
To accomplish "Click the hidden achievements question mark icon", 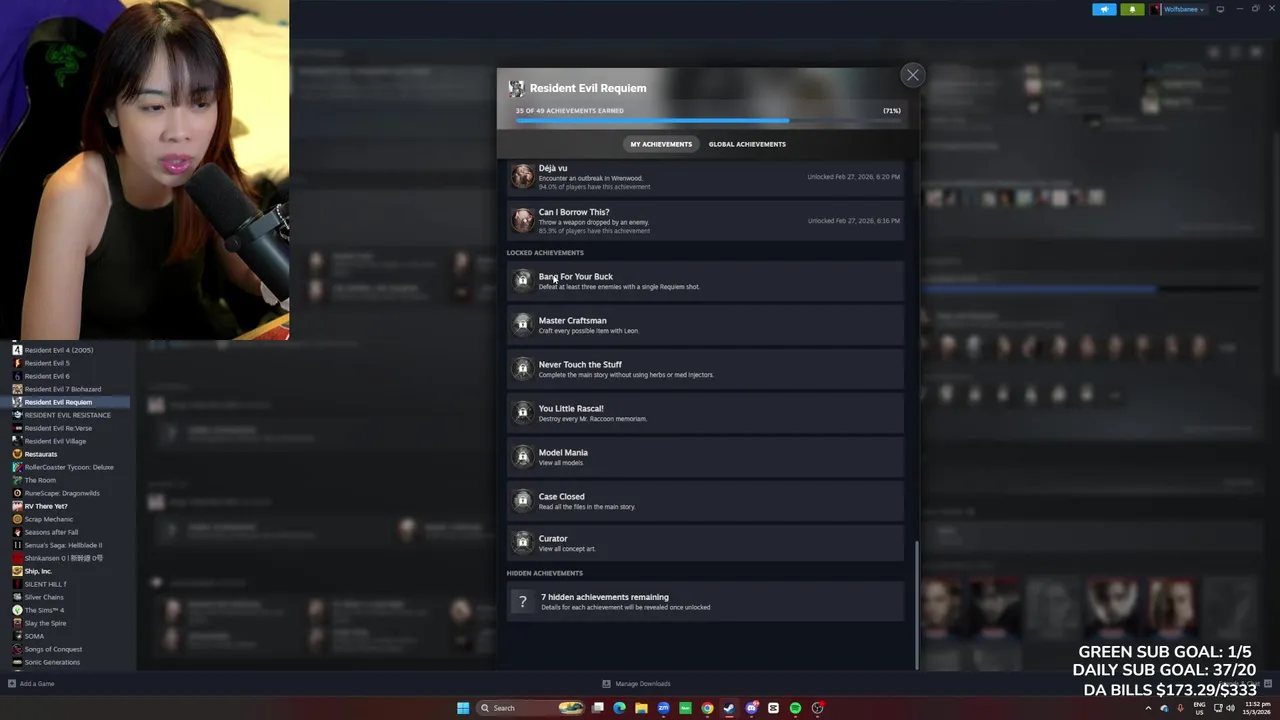I will pos(522,602).
